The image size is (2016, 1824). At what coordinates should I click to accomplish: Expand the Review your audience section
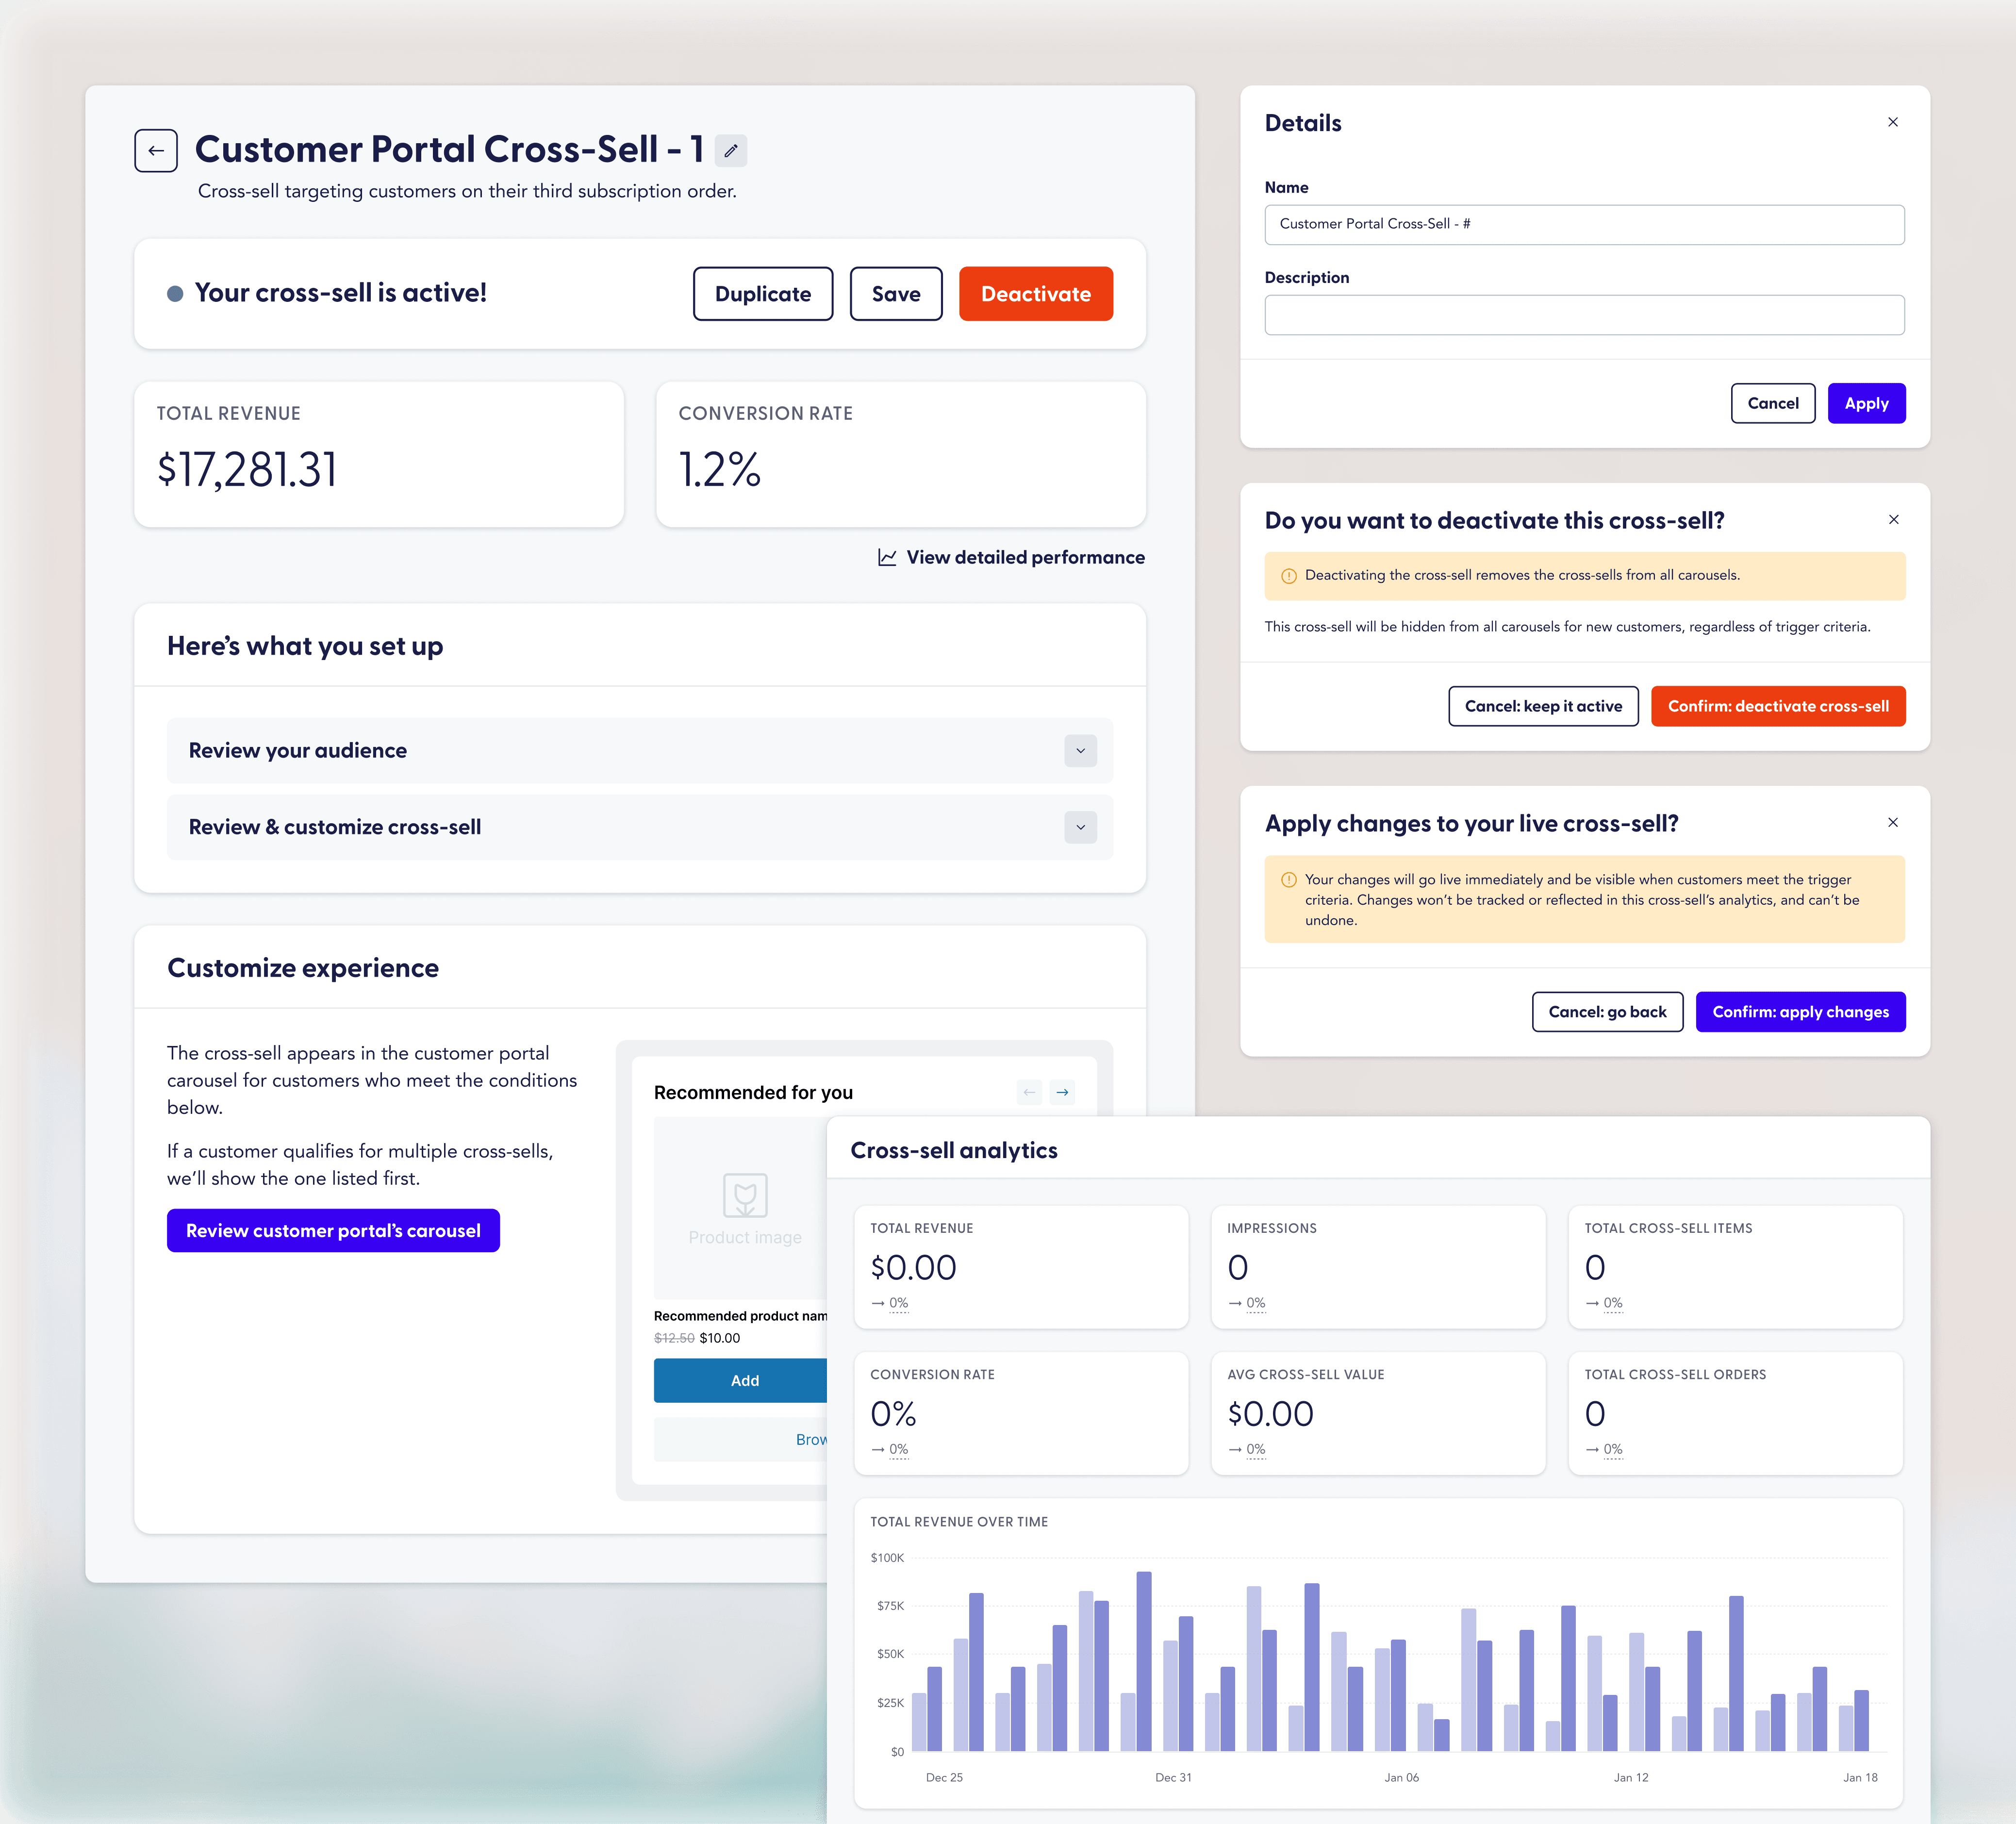[x=1080, y=751]
